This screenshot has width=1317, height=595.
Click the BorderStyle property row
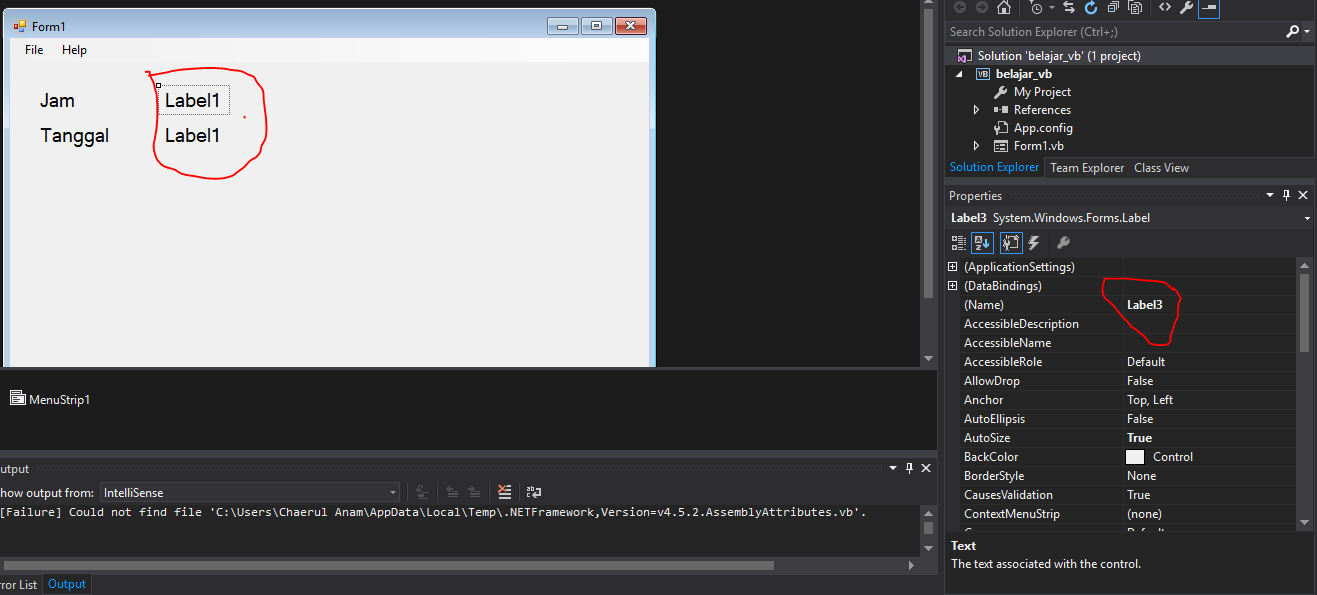tap(1122, 476)
